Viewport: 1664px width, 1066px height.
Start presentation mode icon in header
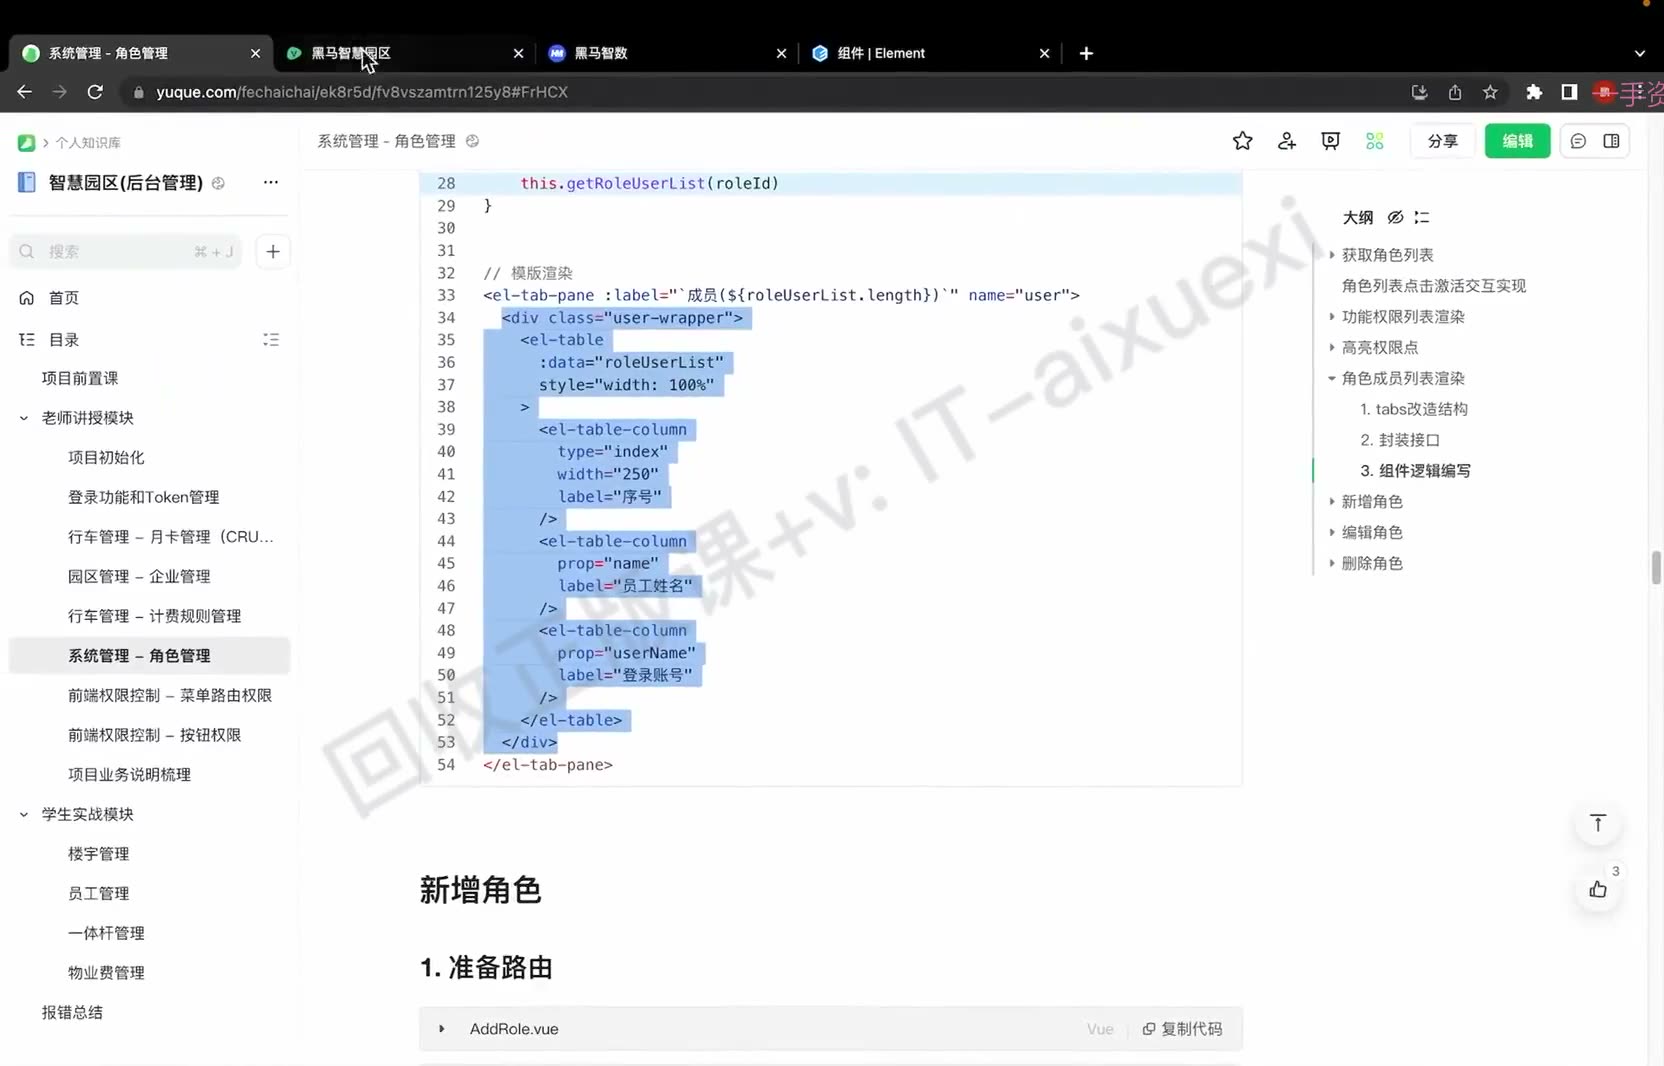click(x=1330, y=141)
